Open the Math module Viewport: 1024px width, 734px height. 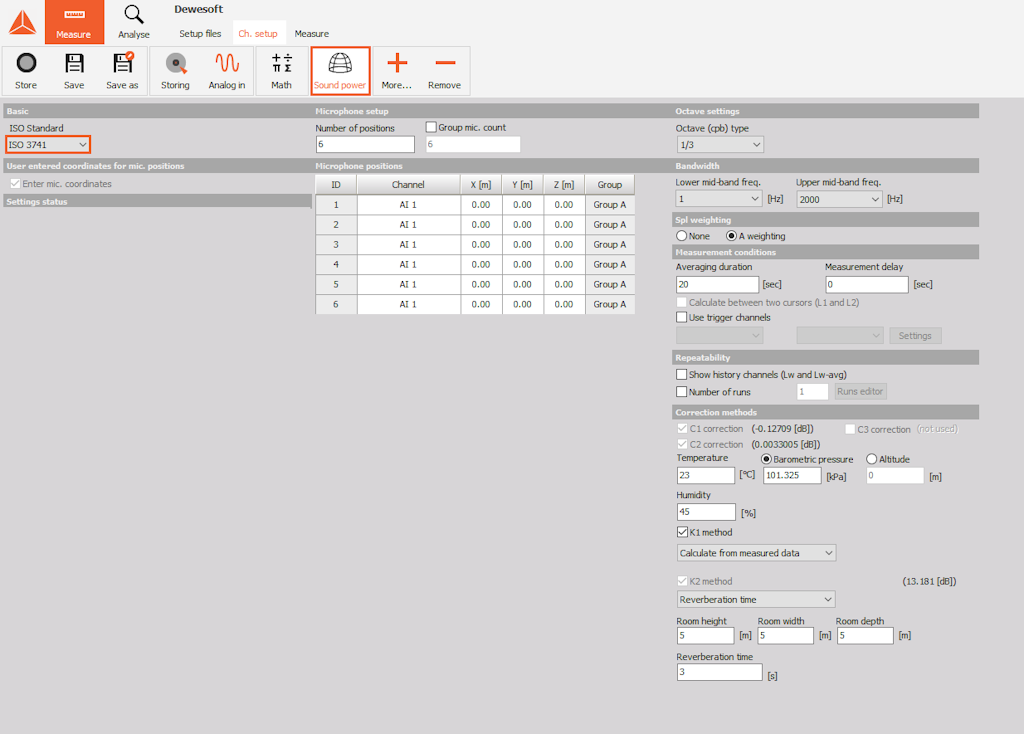(281, 71)
